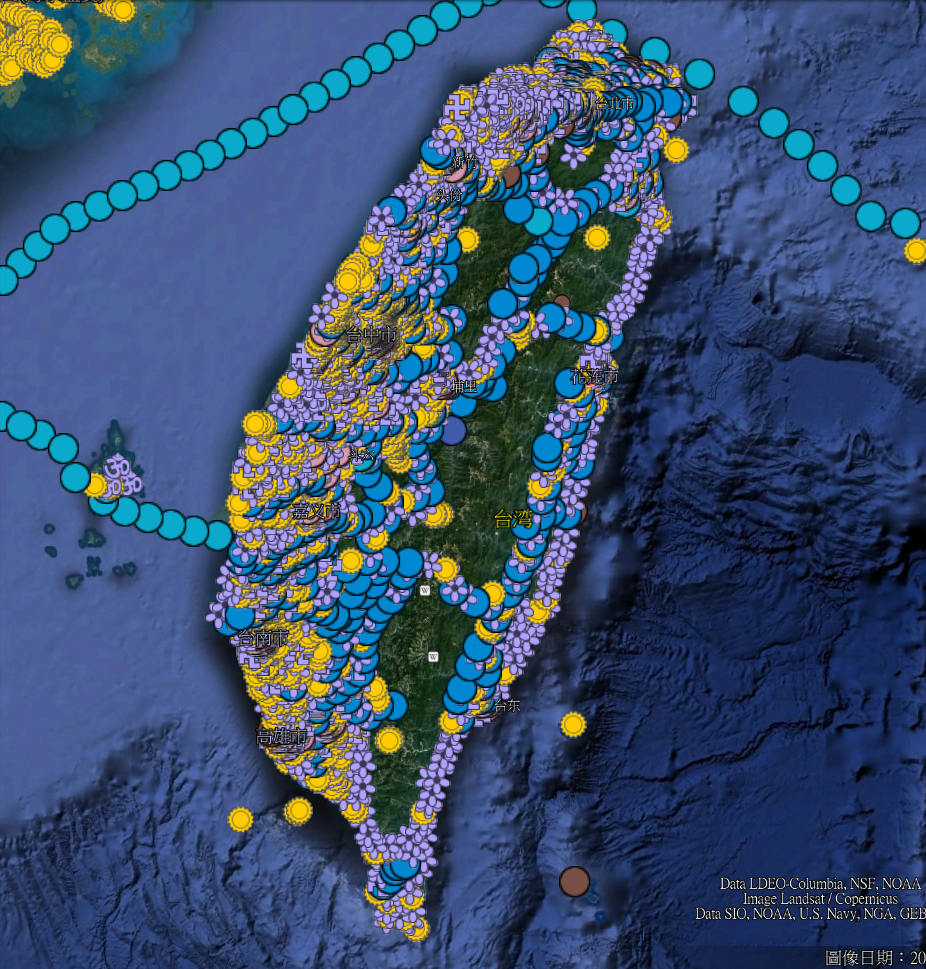Click the yellow sun marker east of 台东
This screenshot has width=926, height=969.
pos(572,724)
